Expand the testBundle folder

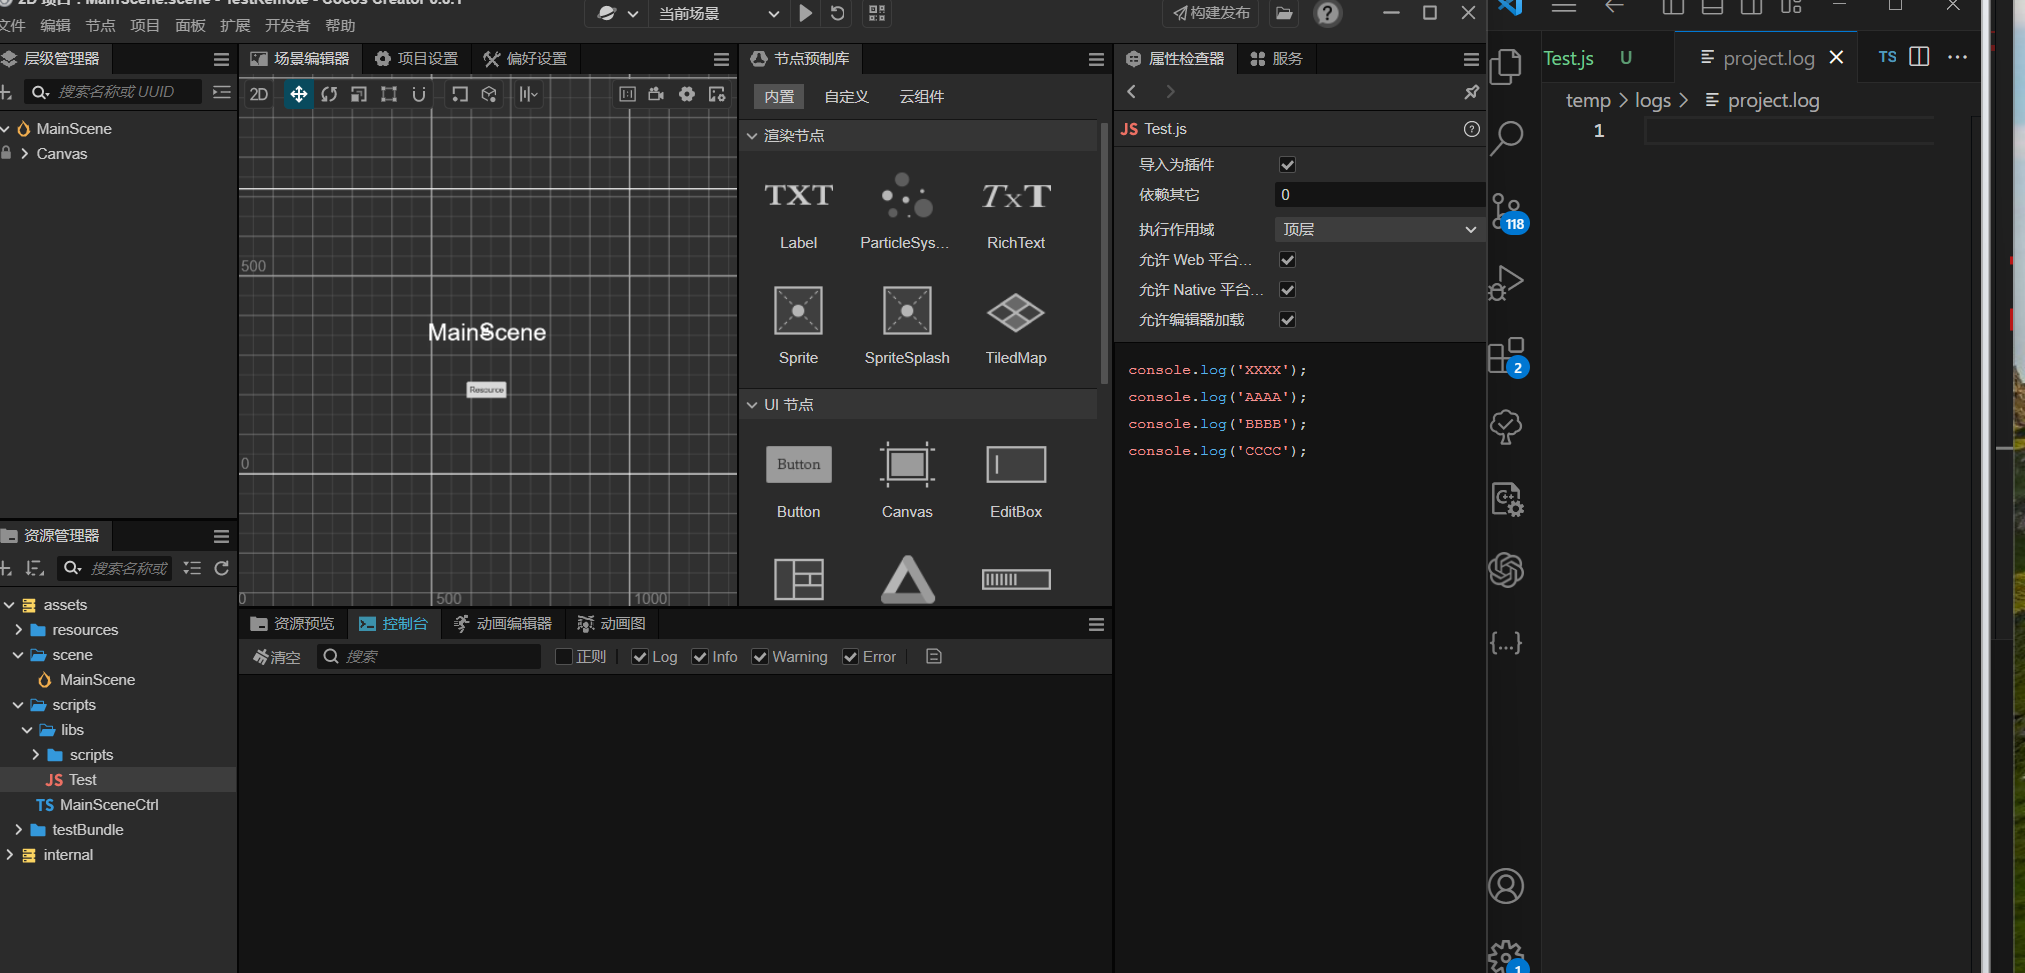[x=18, y=830]
